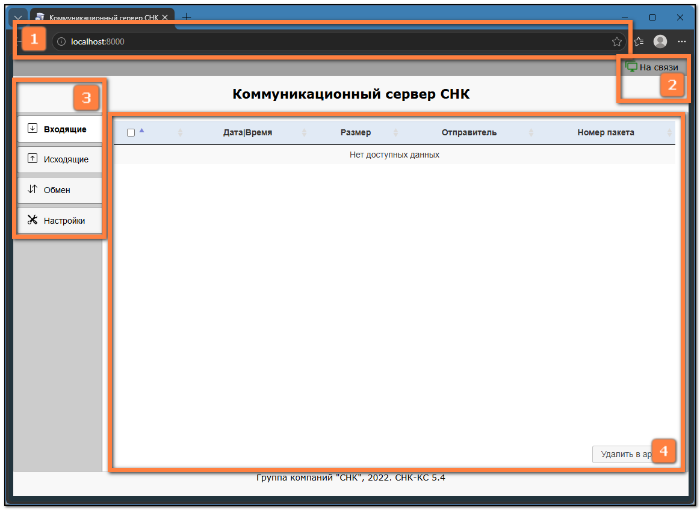The height and width of the screenshot is (510, 700).
Task: Toggle the select-all checkbox in table header
Action: point(131,133)
